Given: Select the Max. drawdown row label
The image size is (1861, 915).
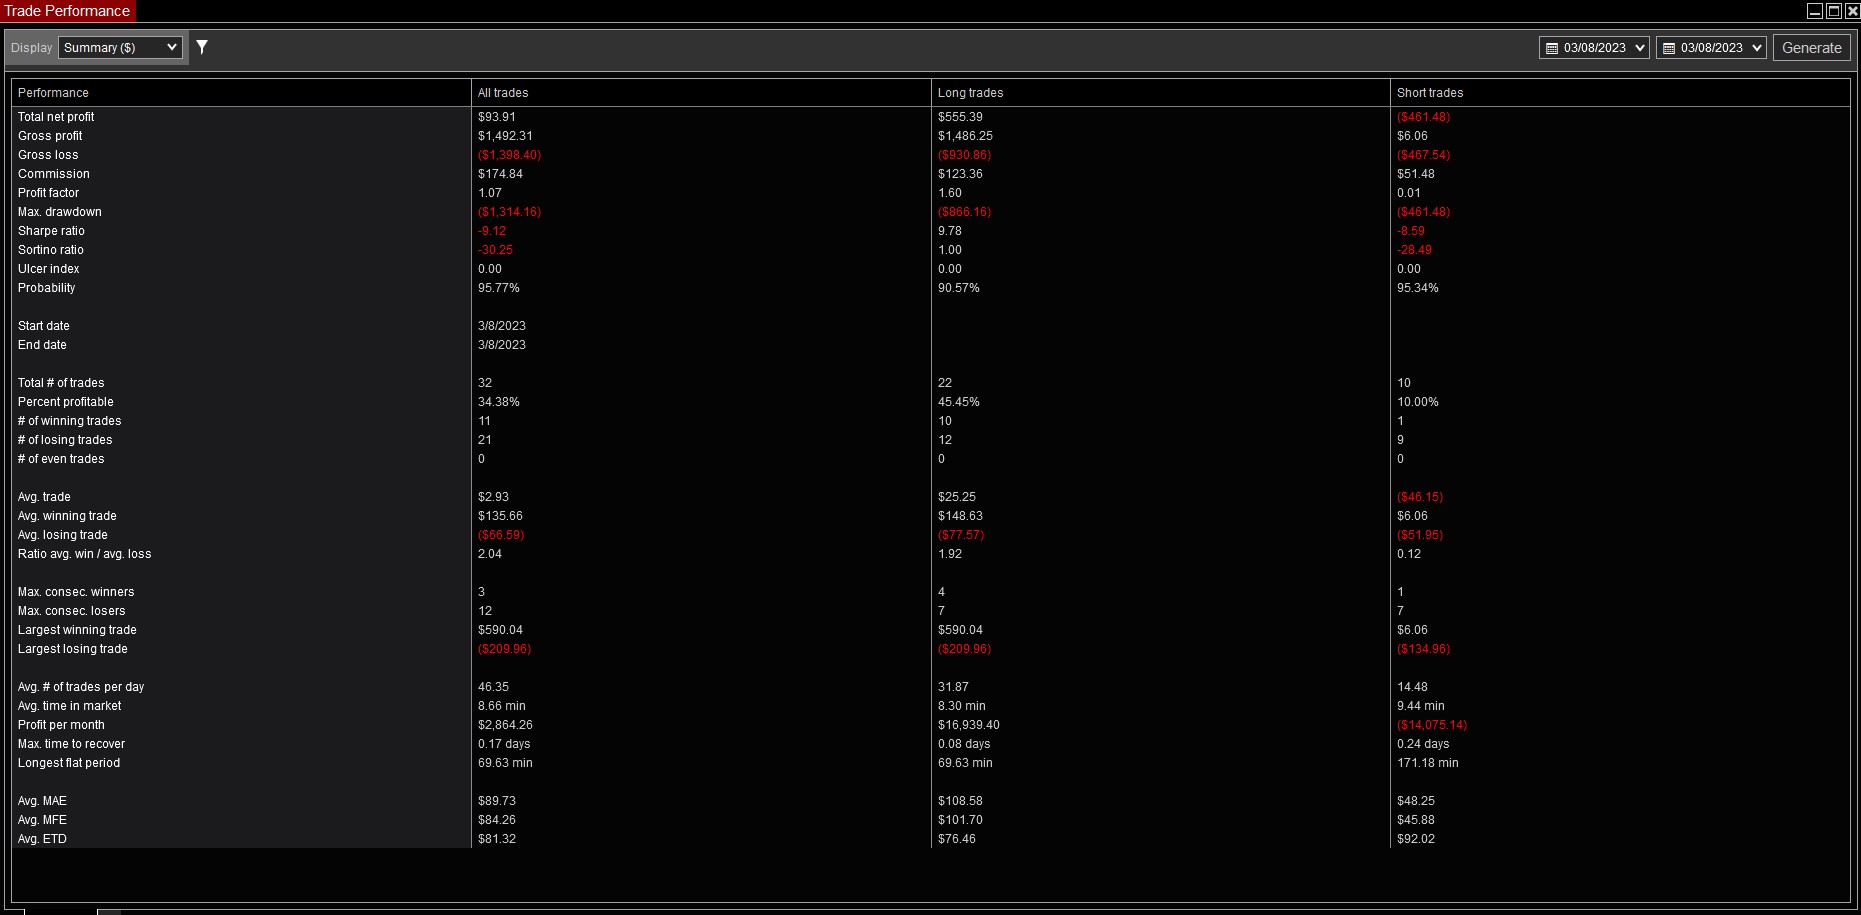Looking at the screenshot, I should [x=60, y=212].
